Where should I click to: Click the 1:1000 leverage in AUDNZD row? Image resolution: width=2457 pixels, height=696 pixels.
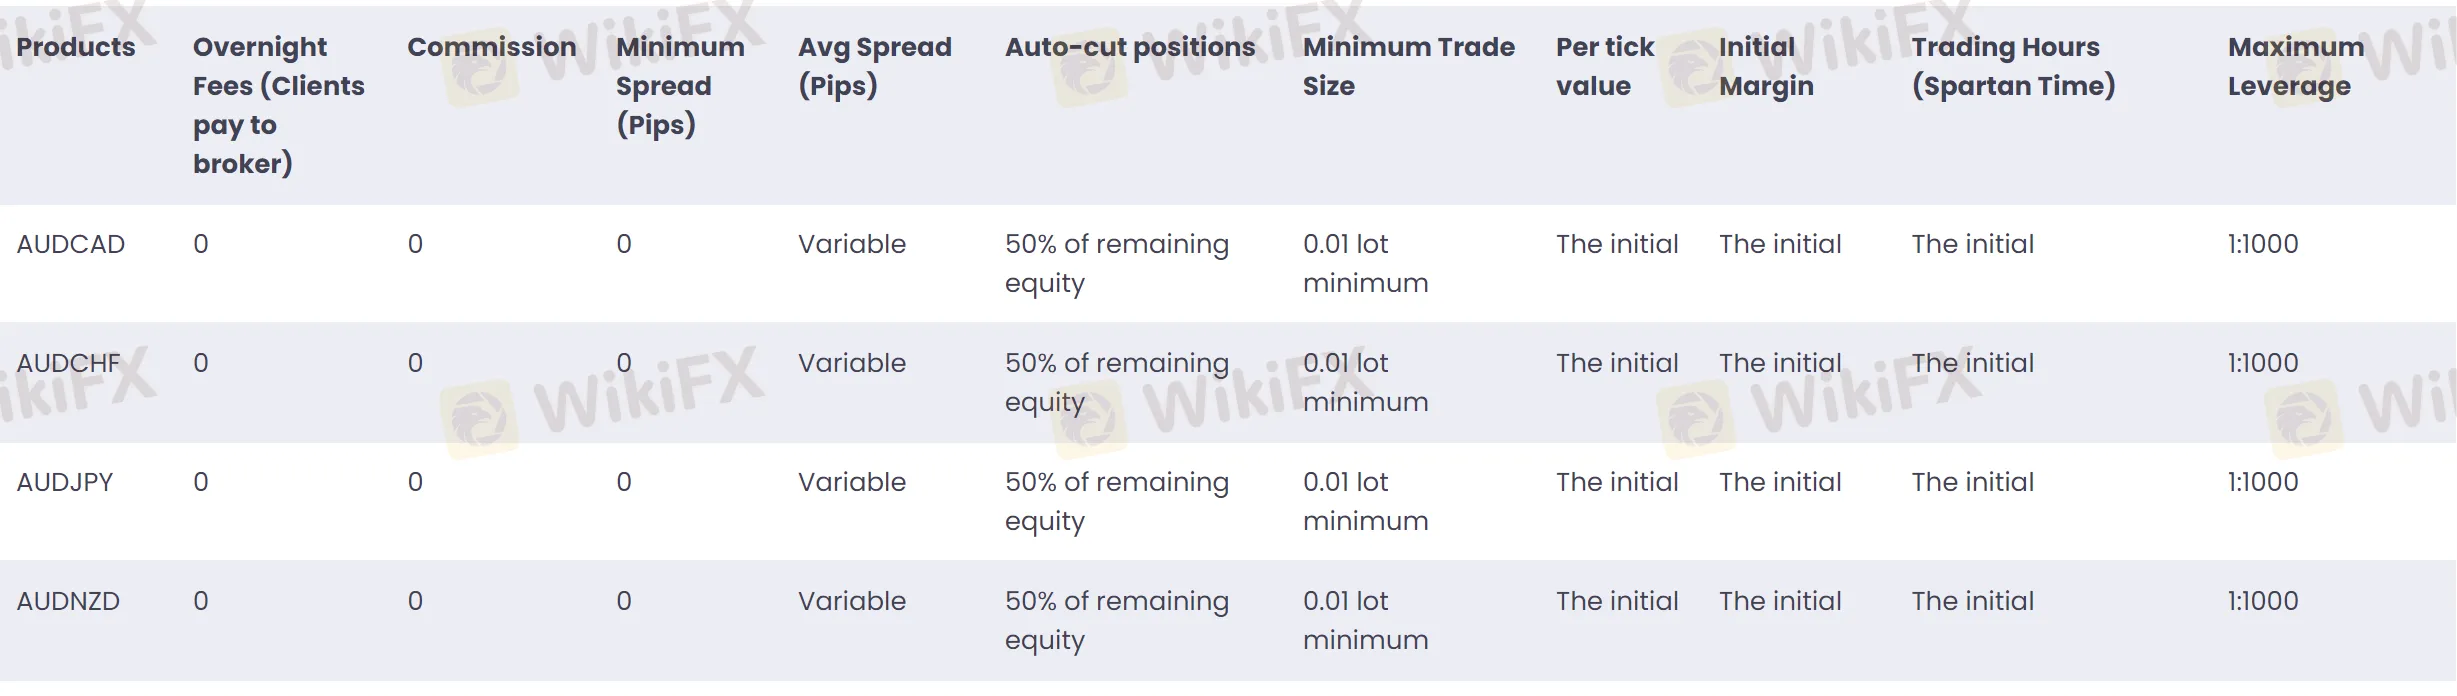coord(2262,601)
